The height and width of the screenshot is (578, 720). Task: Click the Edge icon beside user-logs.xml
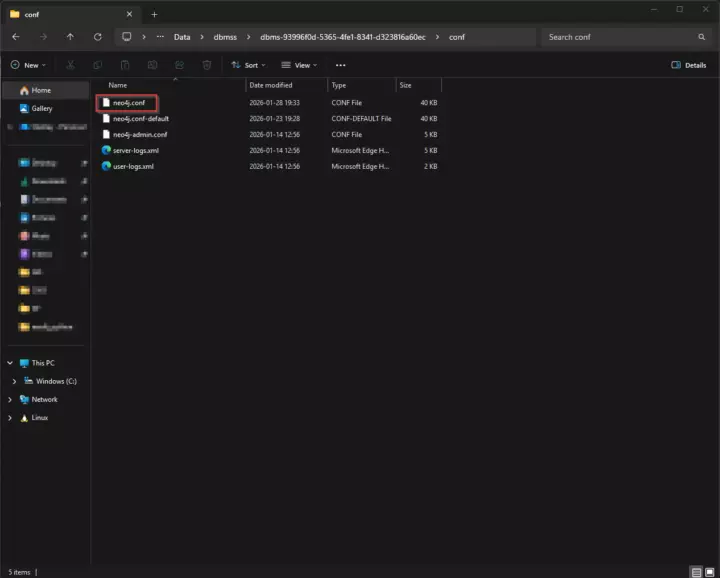tap(106, 166)
